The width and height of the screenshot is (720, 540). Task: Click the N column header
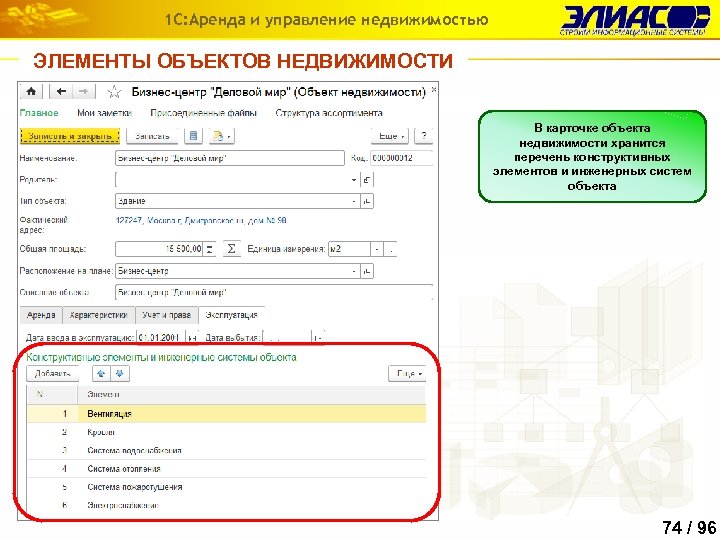pos(52,394)
